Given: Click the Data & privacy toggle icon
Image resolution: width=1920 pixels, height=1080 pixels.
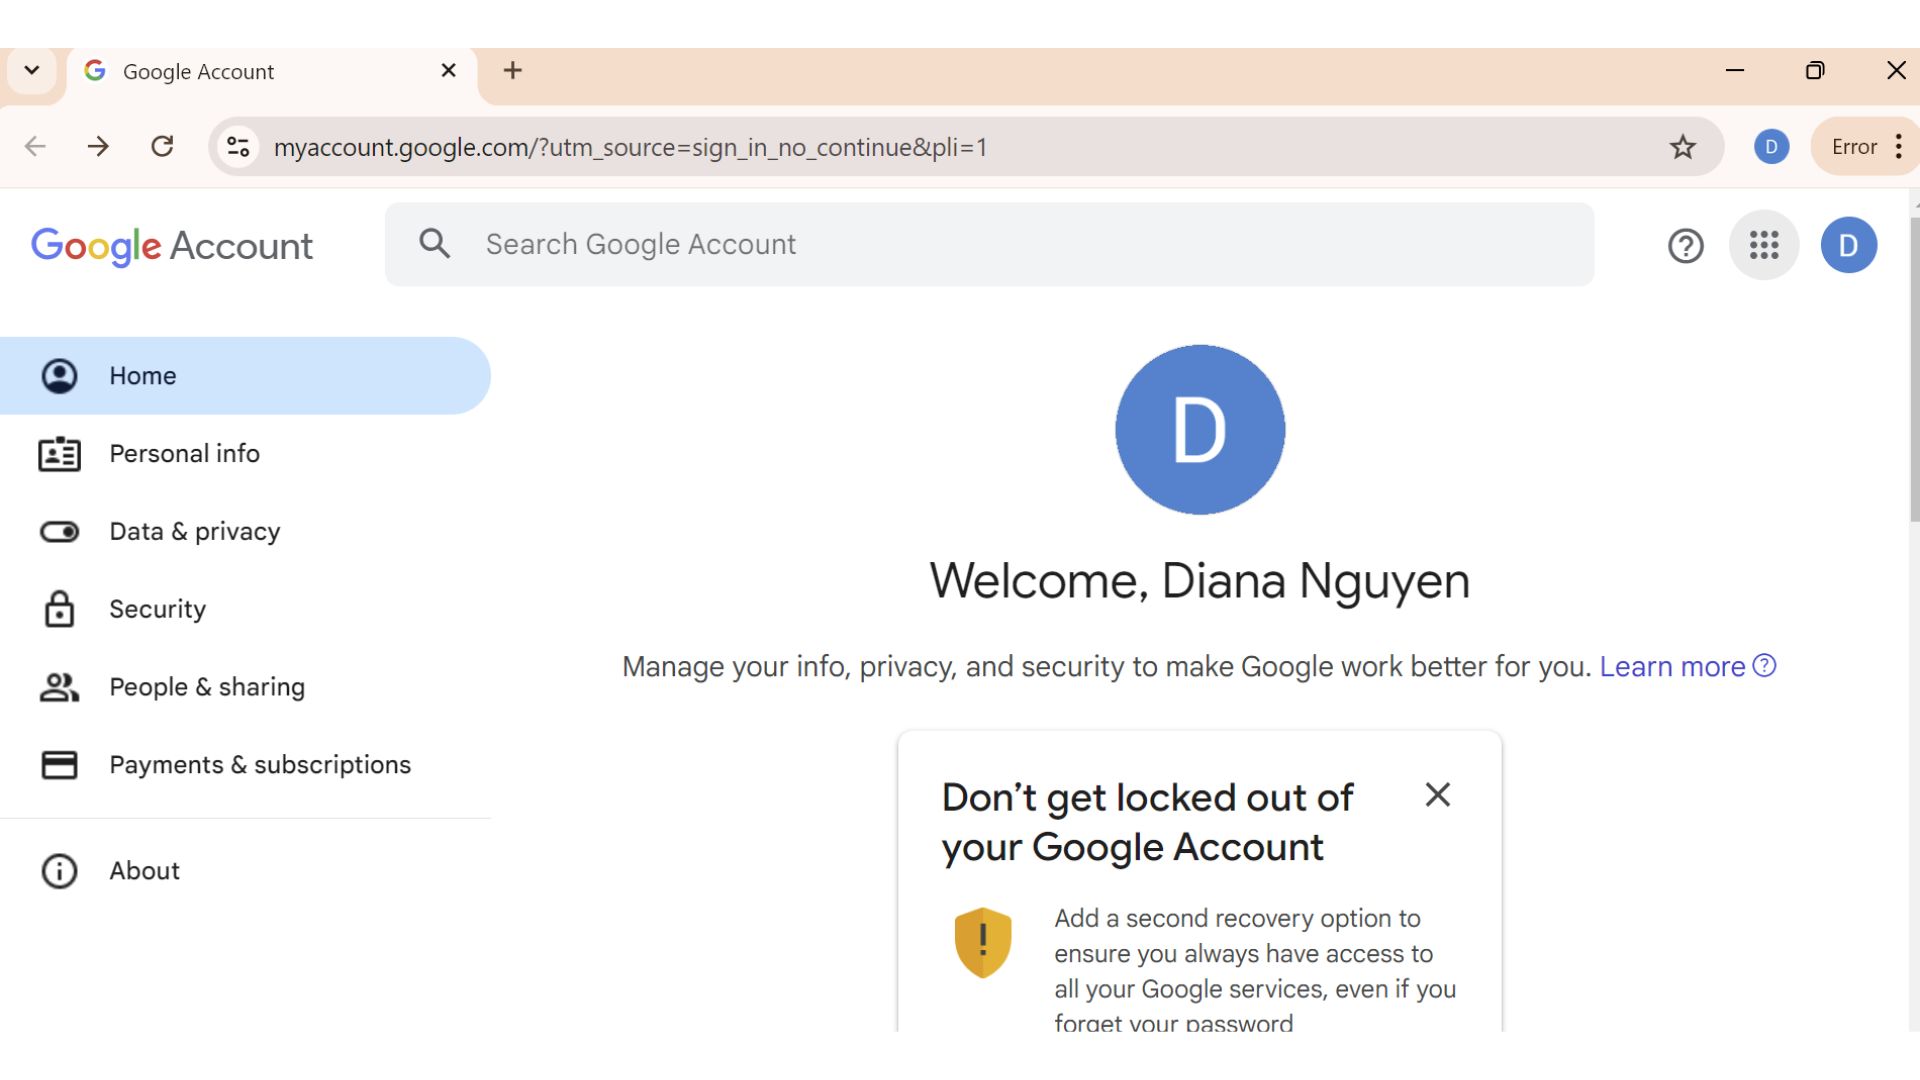Looking at the screenshot, I should 59,532.
